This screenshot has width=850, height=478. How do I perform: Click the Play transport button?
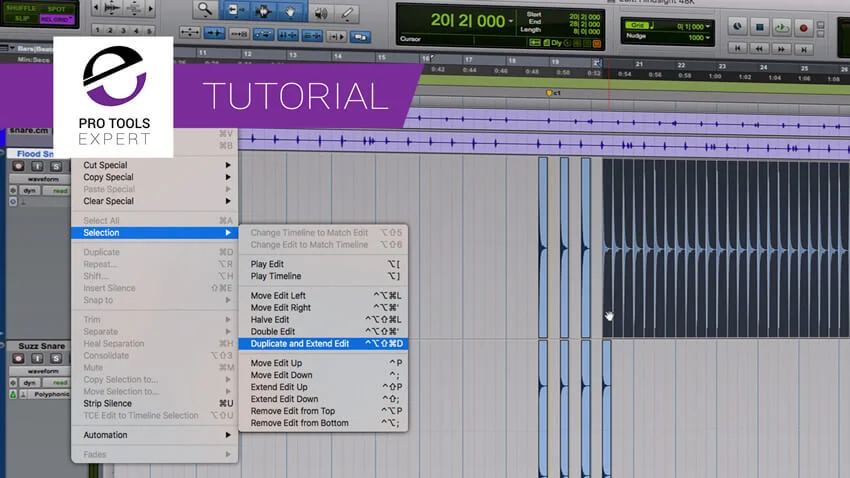781,27
